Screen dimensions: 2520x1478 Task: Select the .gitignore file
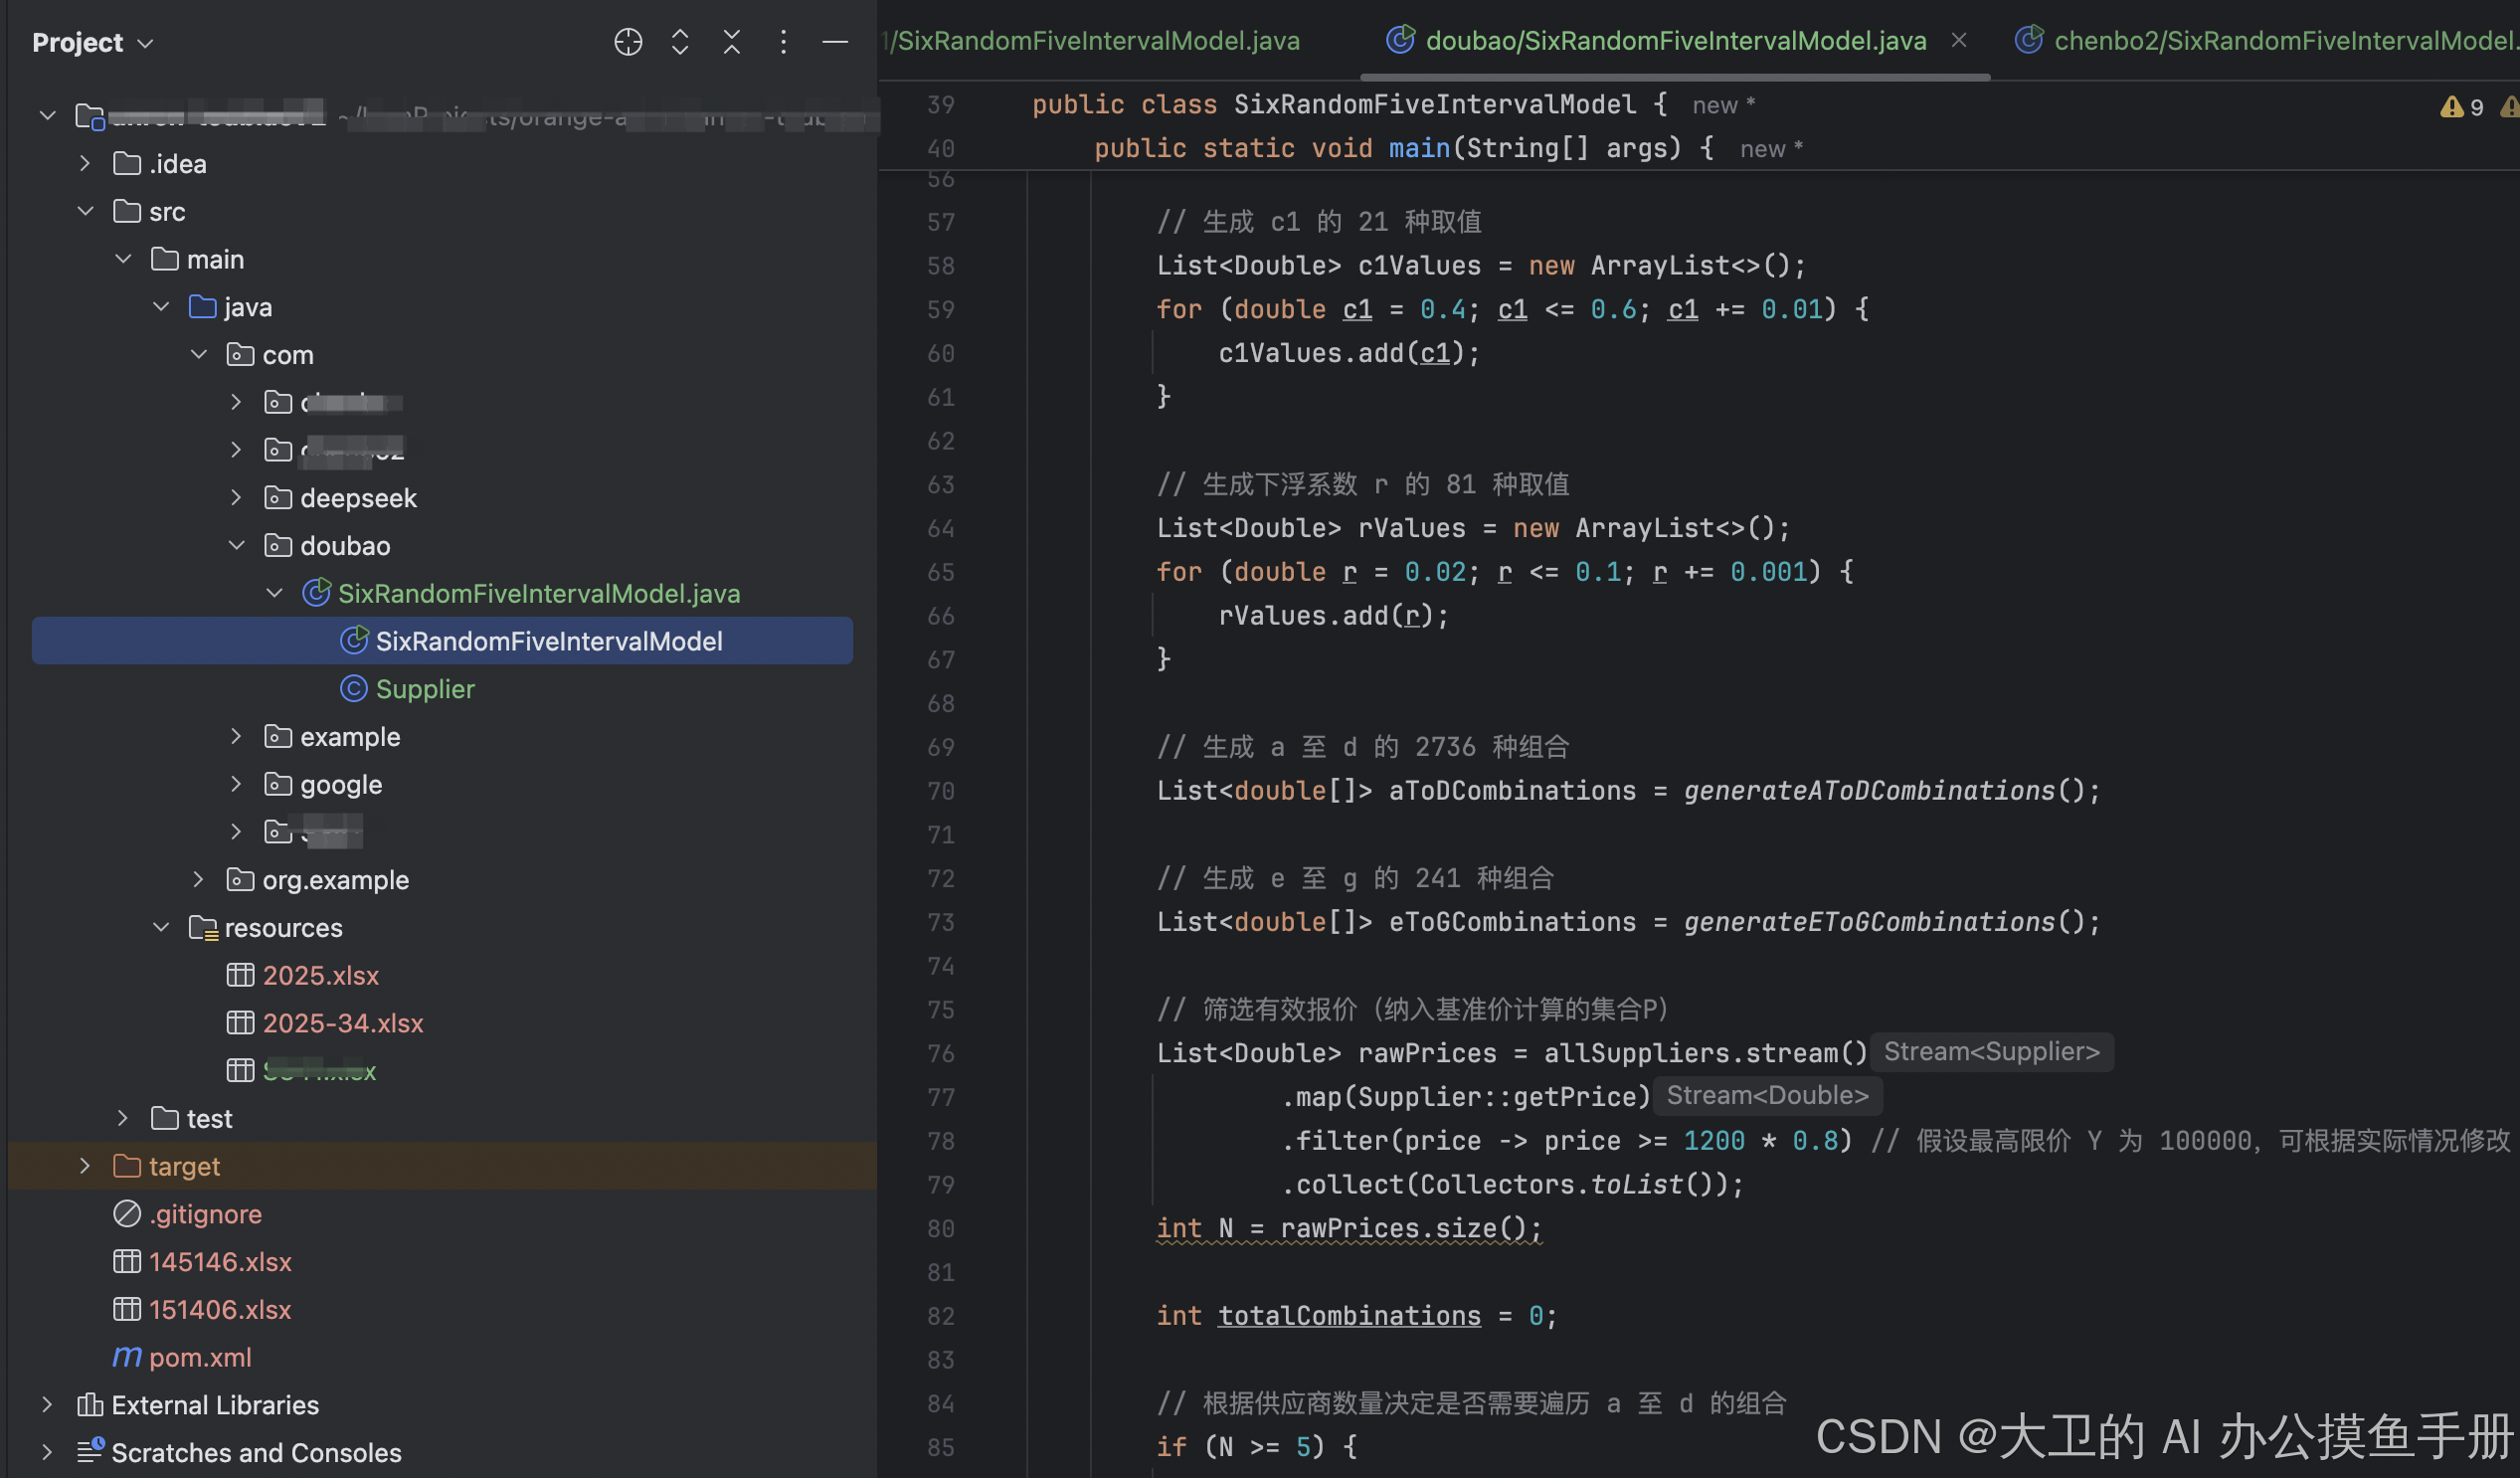[205, 1214]
